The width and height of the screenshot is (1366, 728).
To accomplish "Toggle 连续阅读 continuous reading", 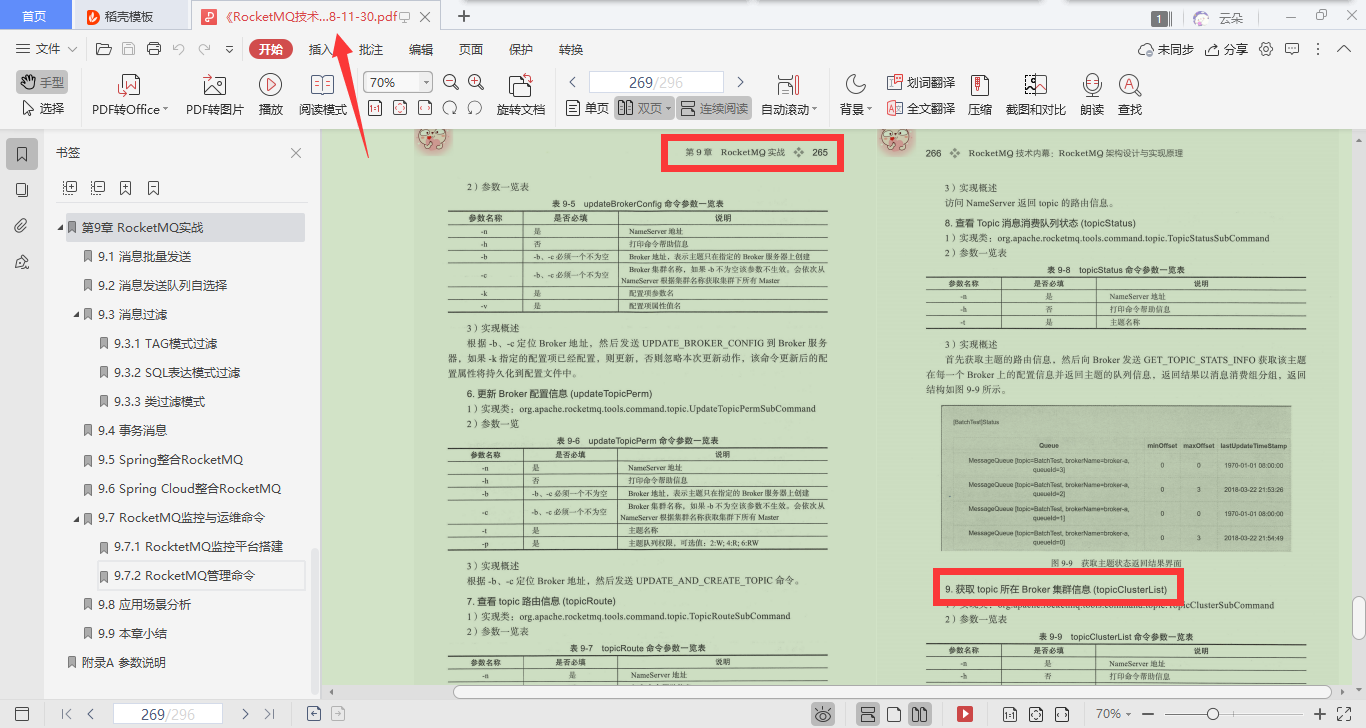I will point(714,108).
